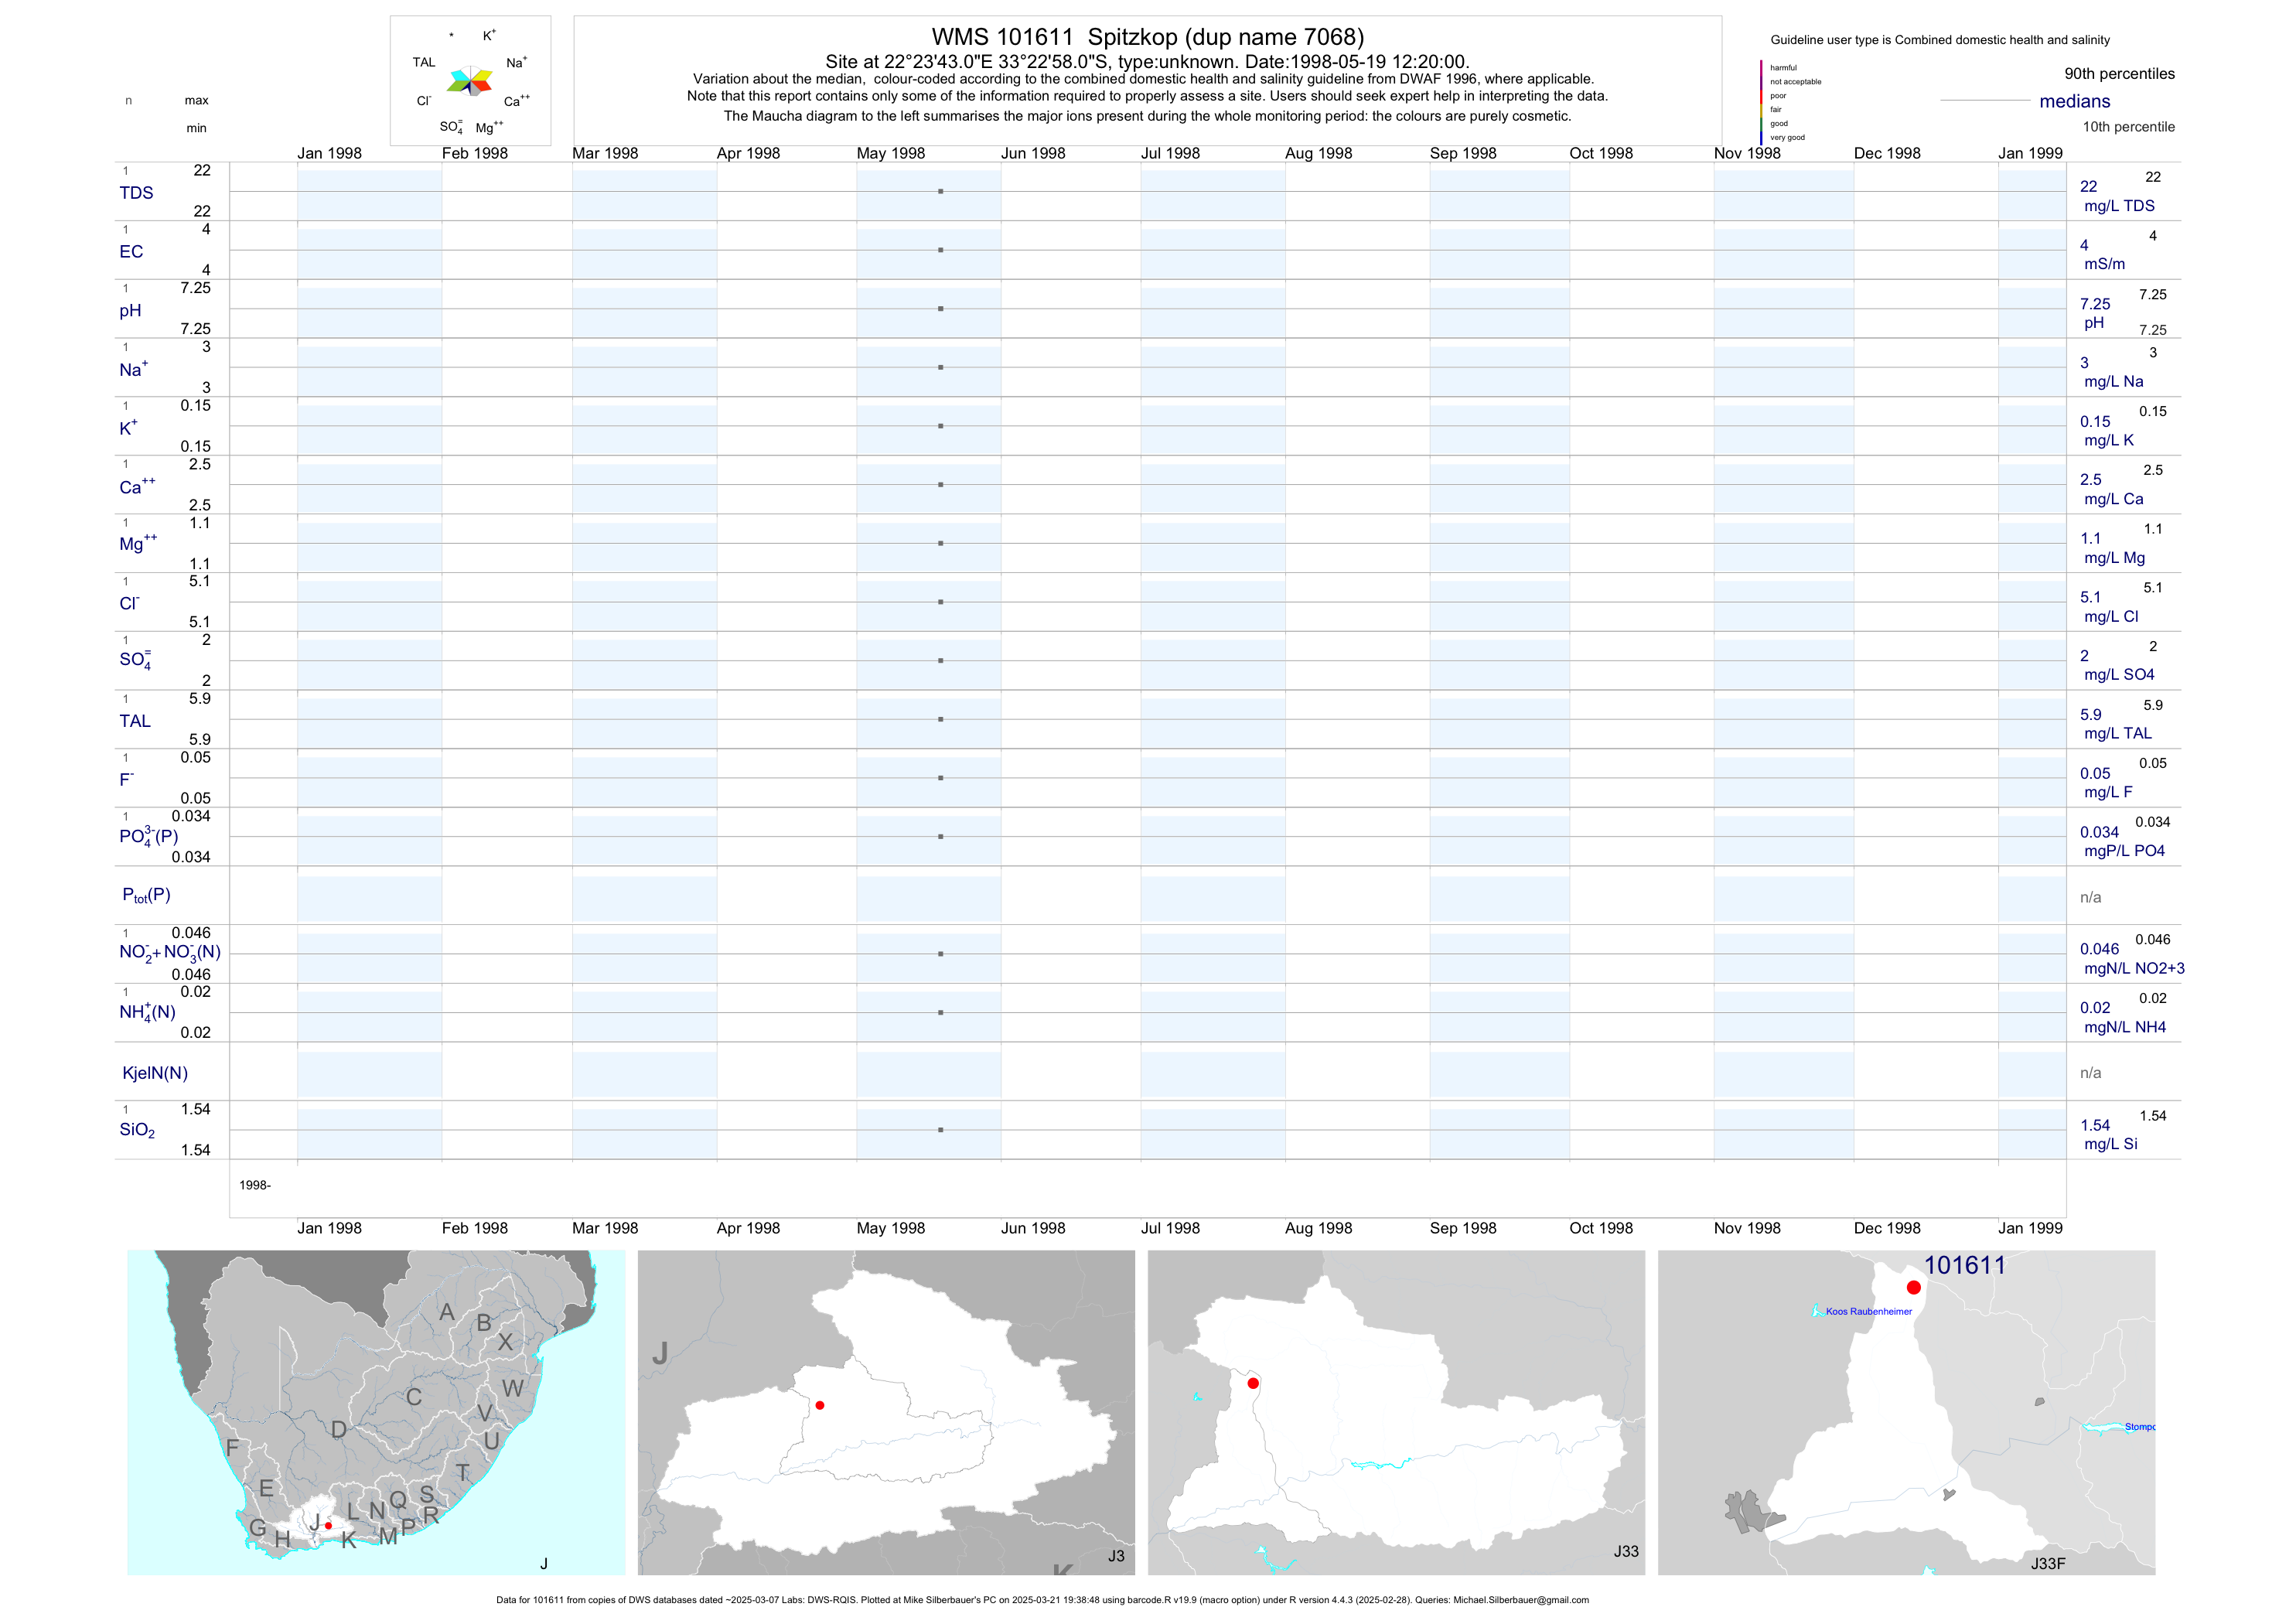2296x1624 pixels.
Task: Click the TDS row label
Action: [x=136, y=193]
